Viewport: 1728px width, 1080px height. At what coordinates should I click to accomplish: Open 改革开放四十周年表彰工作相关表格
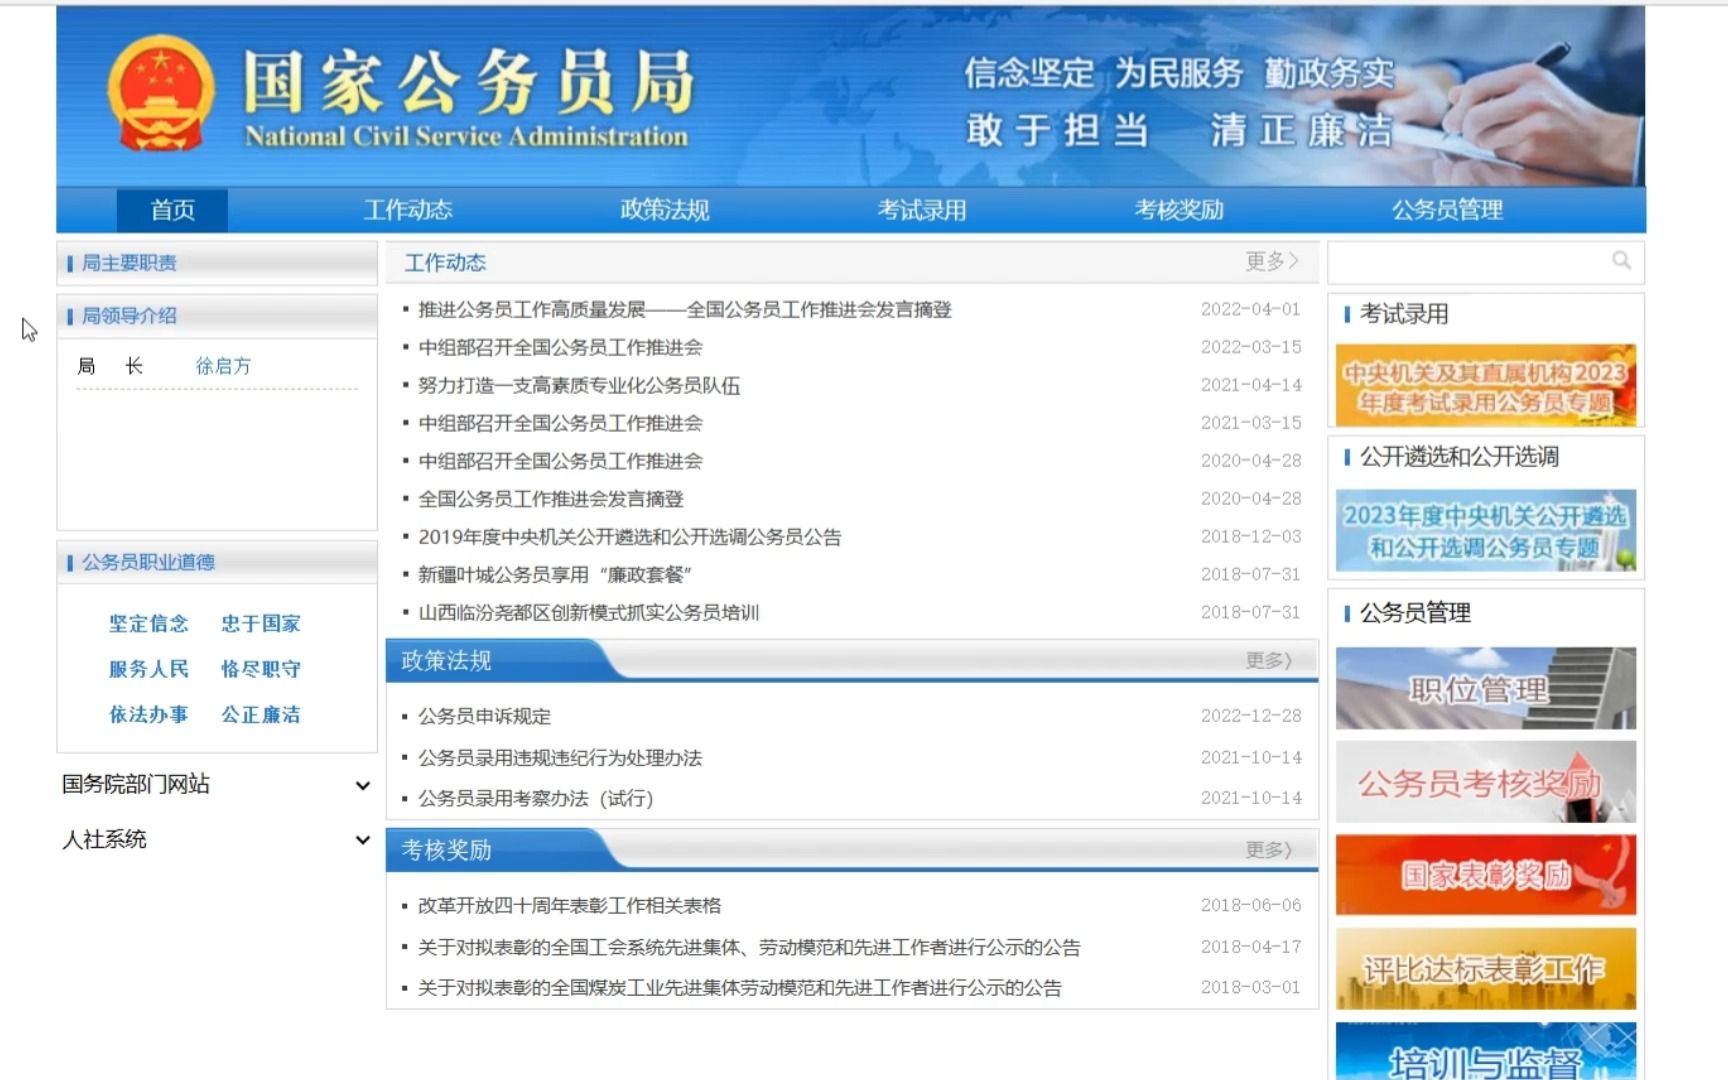pyautogui.click(x=570, y=906)
